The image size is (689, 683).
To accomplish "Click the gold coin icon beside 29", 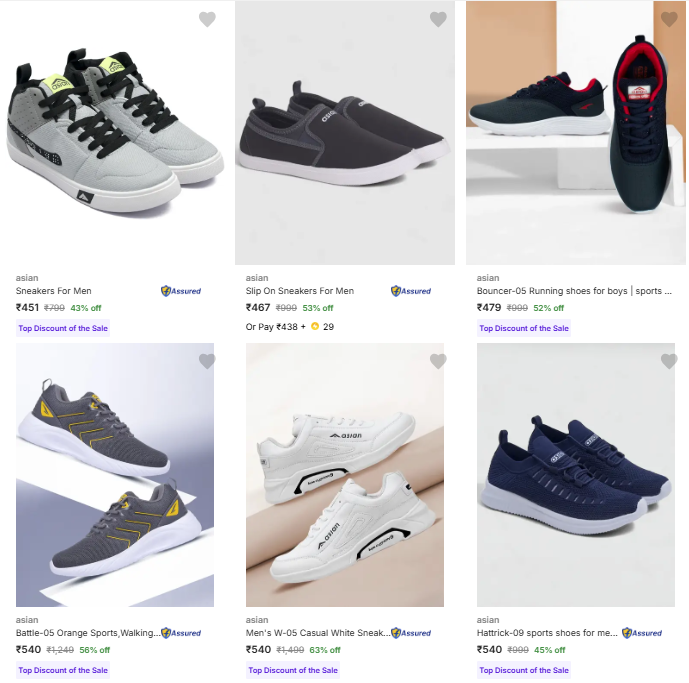I will click(315, 327).
